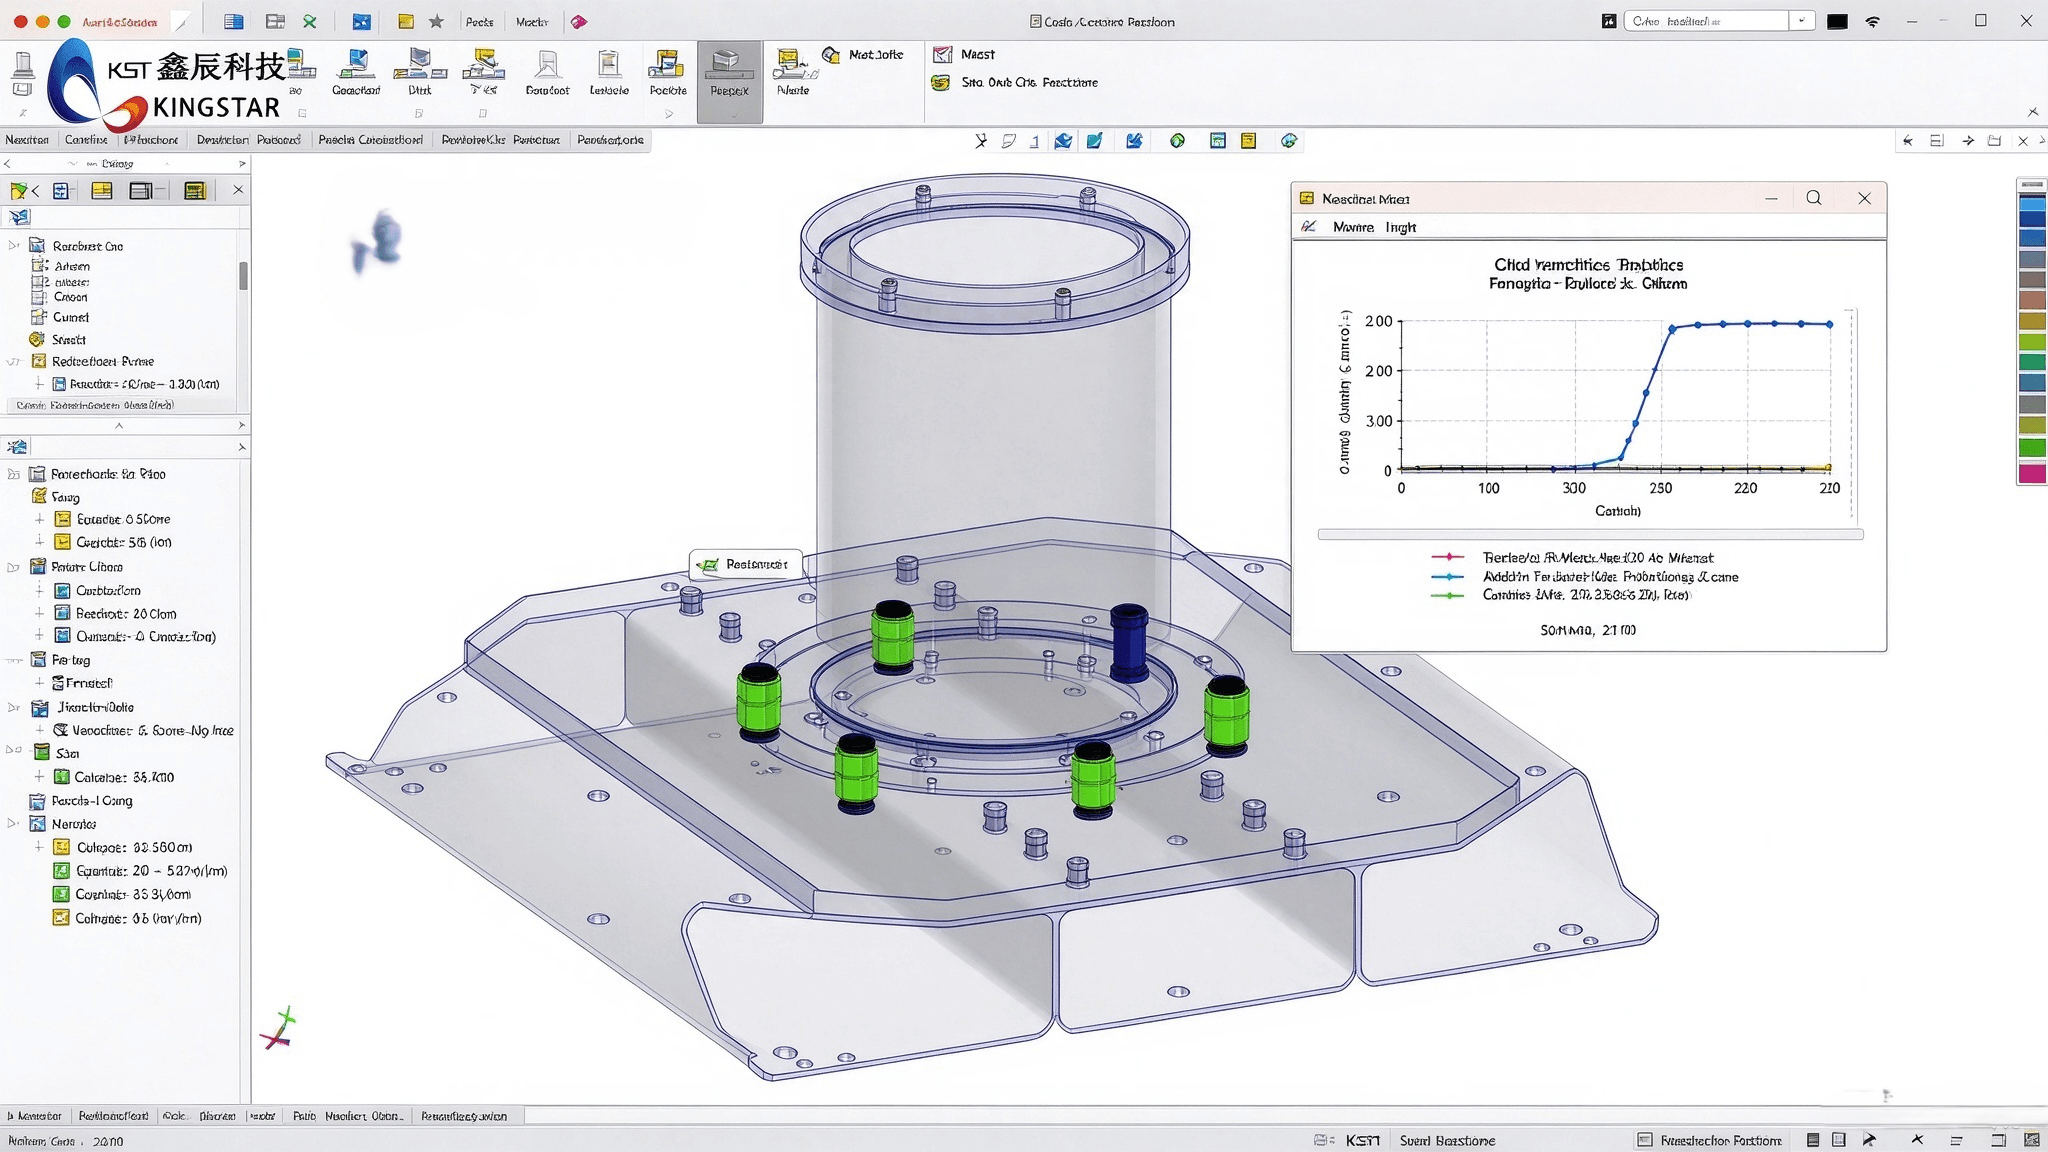Click the WiFi icon in top bar
The image size is (2048, 1152).
1872,21
